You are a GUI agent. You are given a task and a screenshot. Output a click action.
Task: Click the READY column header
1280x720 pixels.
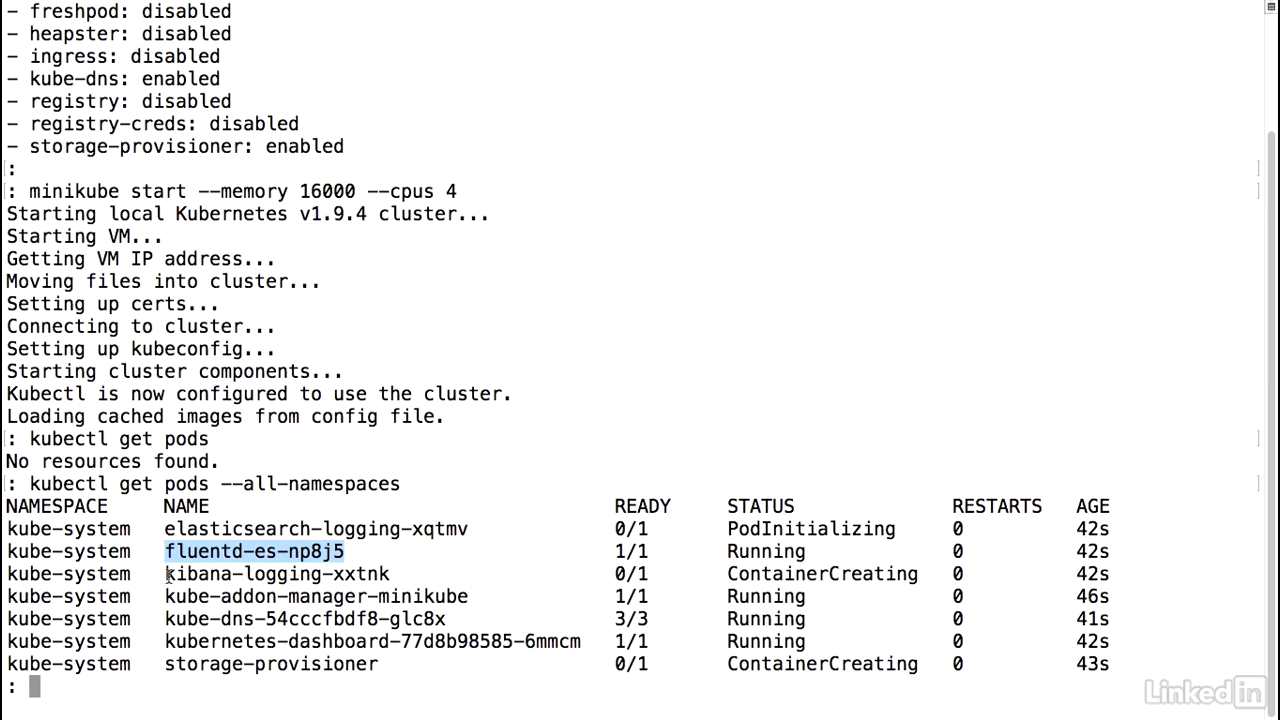642,507
